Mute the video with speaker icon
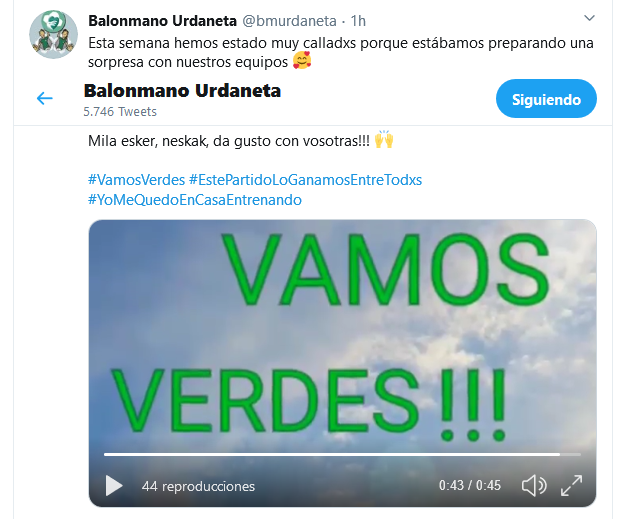 534,485
